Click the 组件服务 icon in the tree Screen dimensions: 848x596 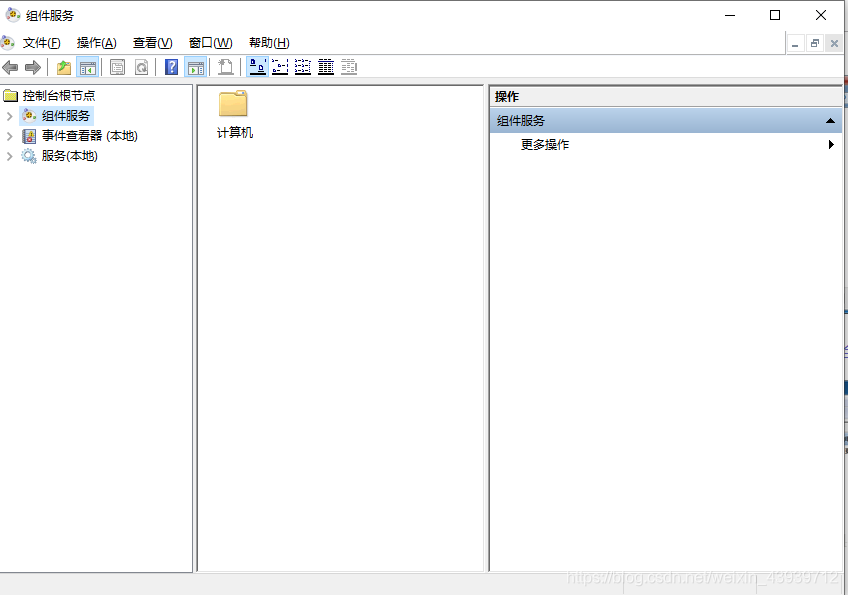pyautogui.click(x=29, y=116)
